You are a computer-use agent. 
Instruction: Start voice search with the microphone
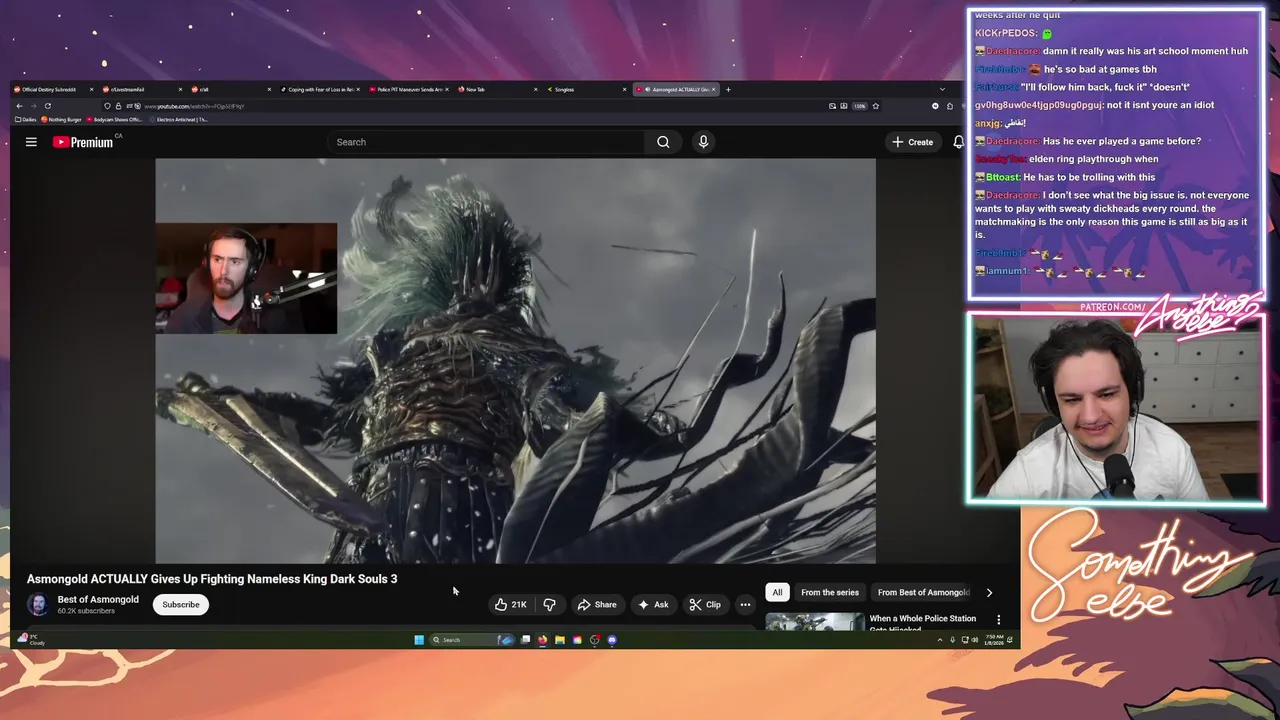pos(703,142)
